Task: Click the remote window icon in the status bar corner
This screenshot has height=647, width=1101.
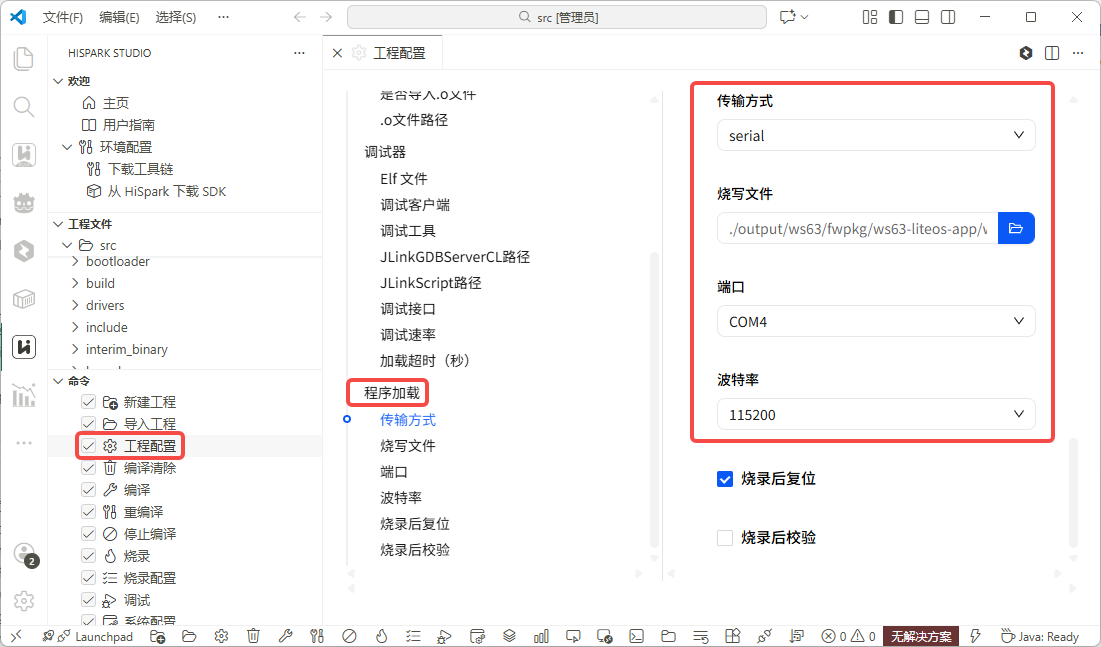Action: (x=15, y=636)
